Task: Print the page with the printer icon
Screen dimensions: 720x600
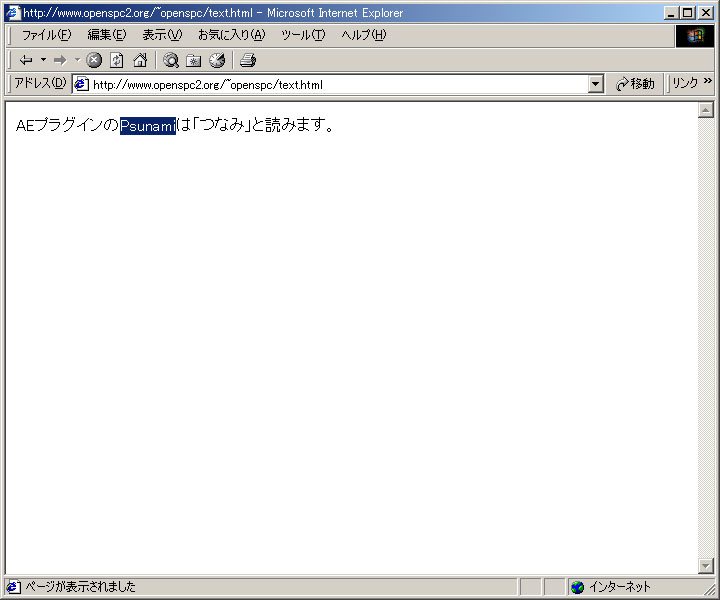Action: click(248, 60)
